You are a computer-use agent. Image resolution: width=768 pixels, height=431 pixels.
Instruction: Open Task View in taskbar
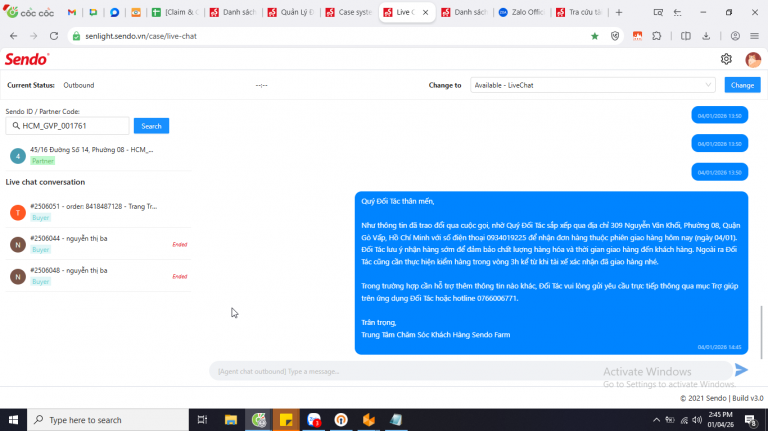202,420
